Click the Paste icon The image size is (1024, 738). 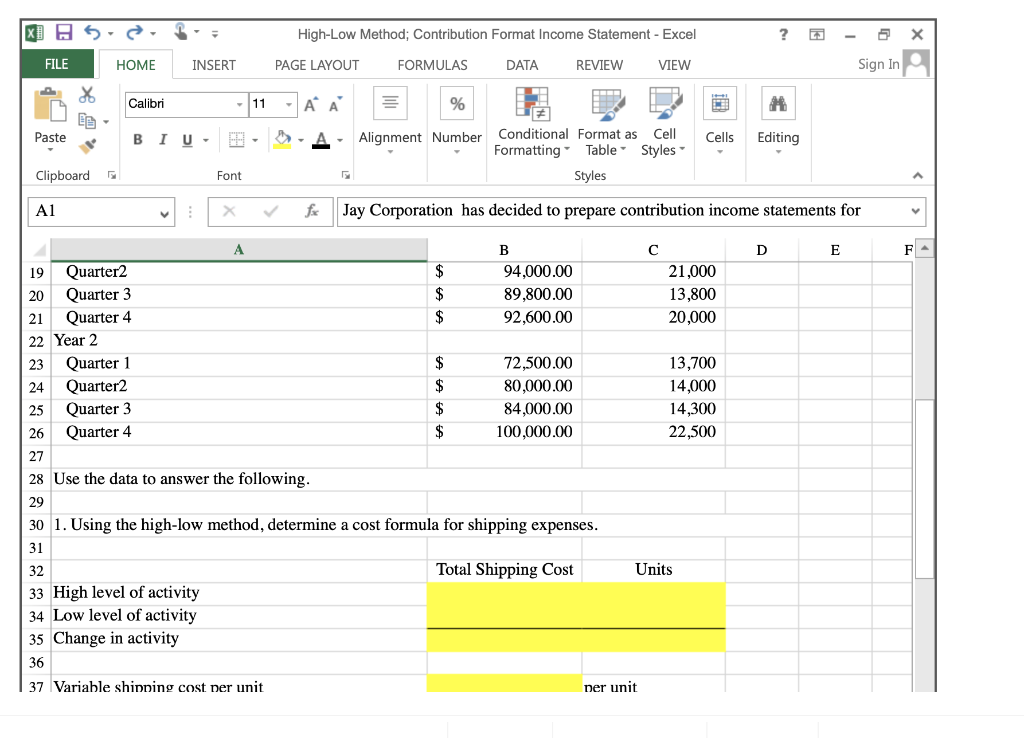(49, 110)
